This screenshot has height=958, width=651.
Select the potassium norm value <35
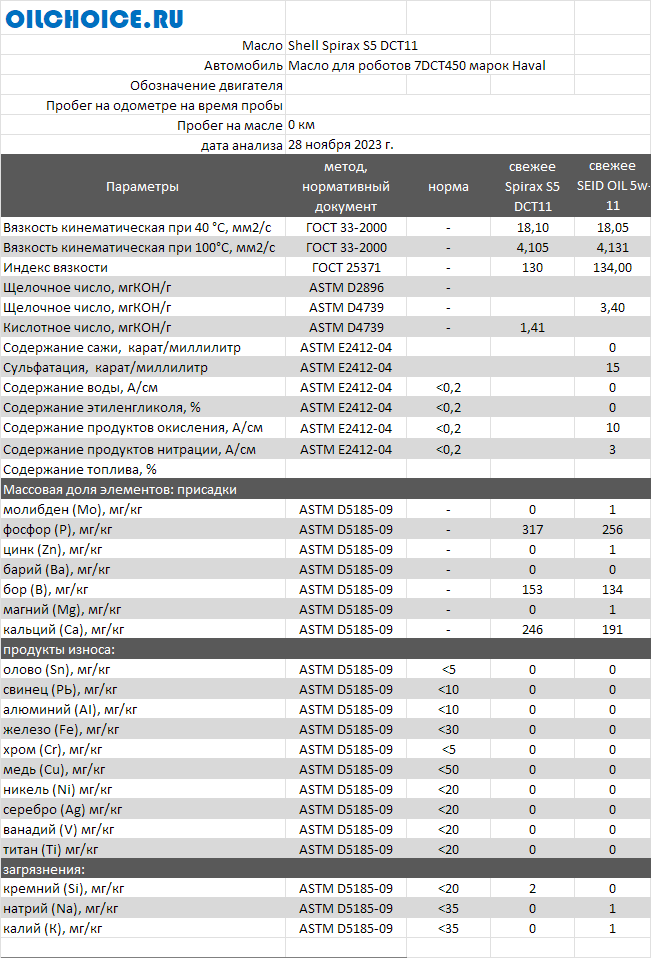448,929
